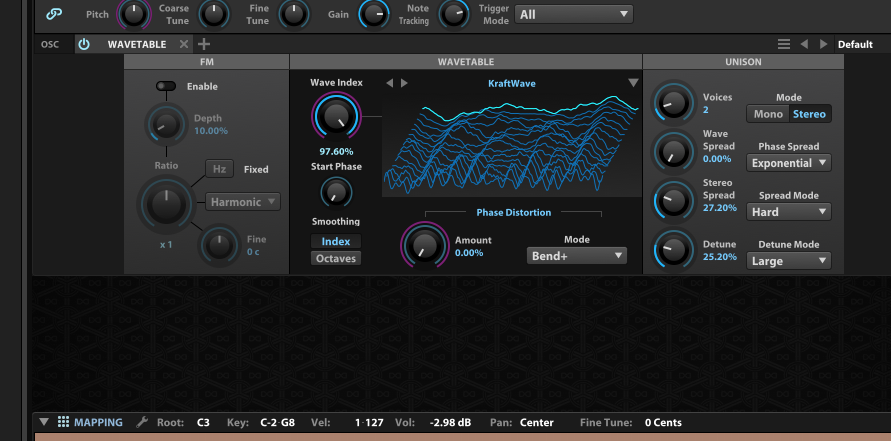
Task: Click the Wave Index knob
Action: point(336,115)
